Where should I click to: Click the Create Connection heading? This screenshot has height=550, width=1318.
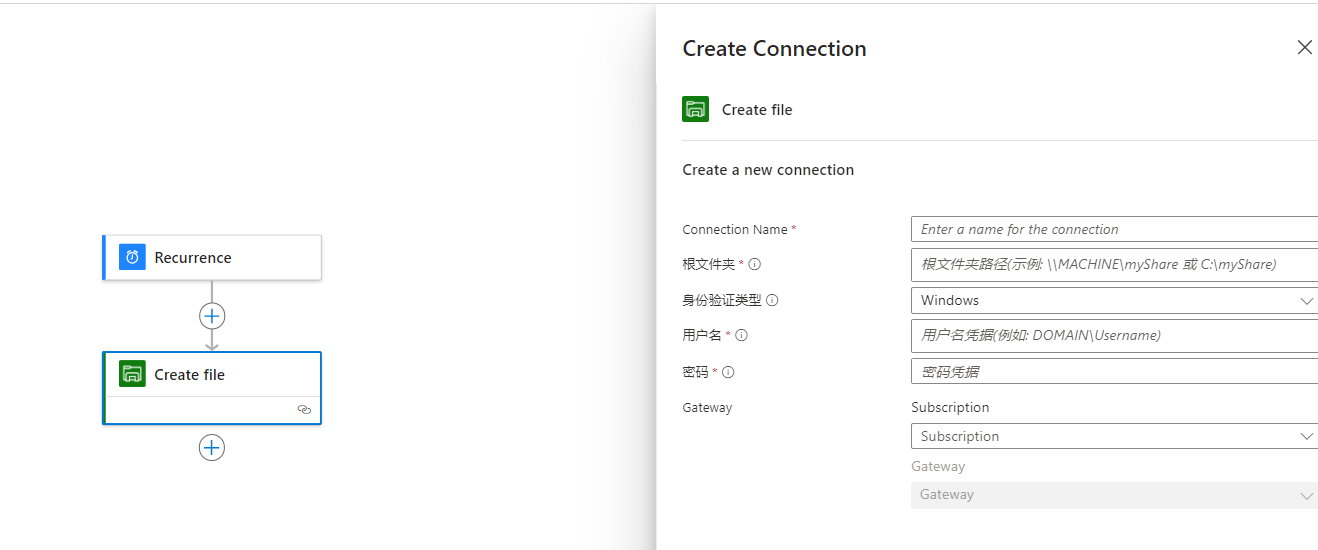coord(774,48)
